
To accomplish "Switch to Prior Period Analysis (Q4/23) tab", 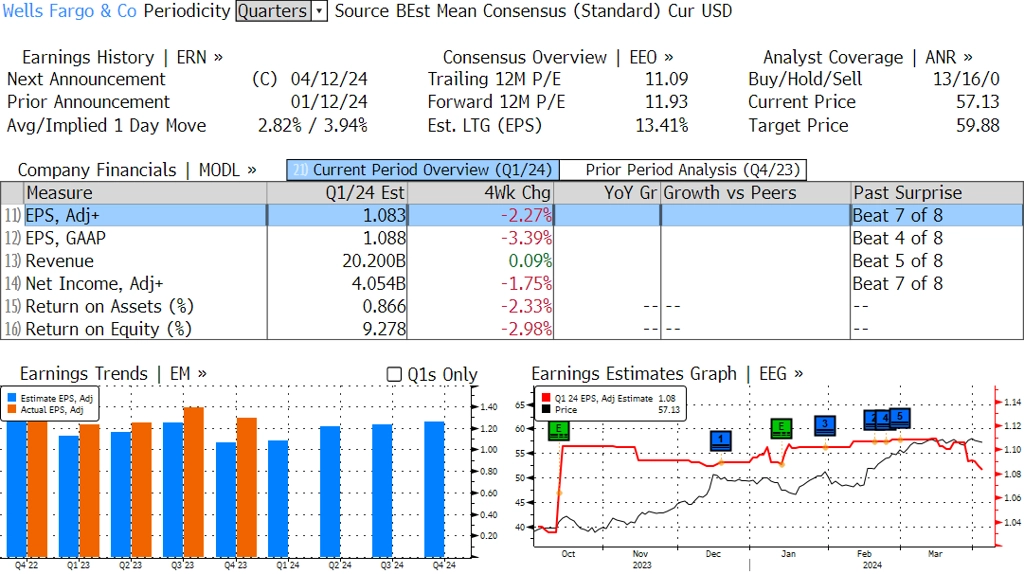I will coord(693,170).
